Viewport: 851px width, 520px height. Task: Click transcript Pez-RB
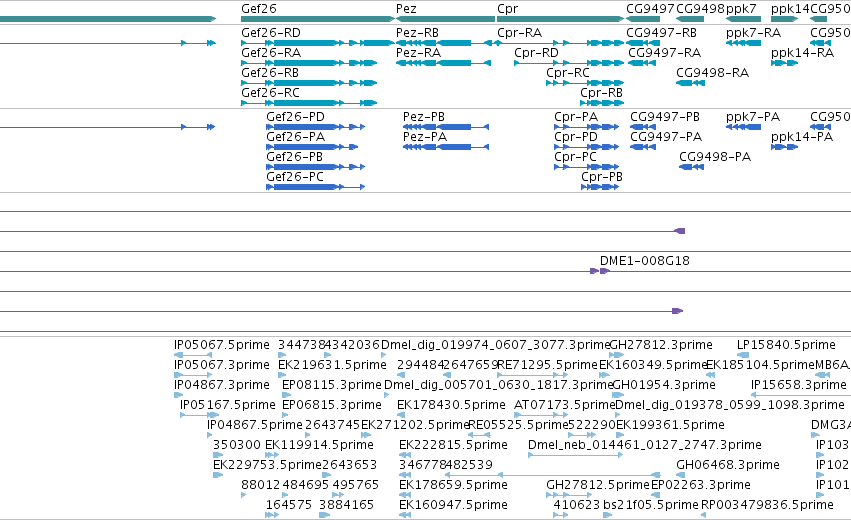(417, 33)
